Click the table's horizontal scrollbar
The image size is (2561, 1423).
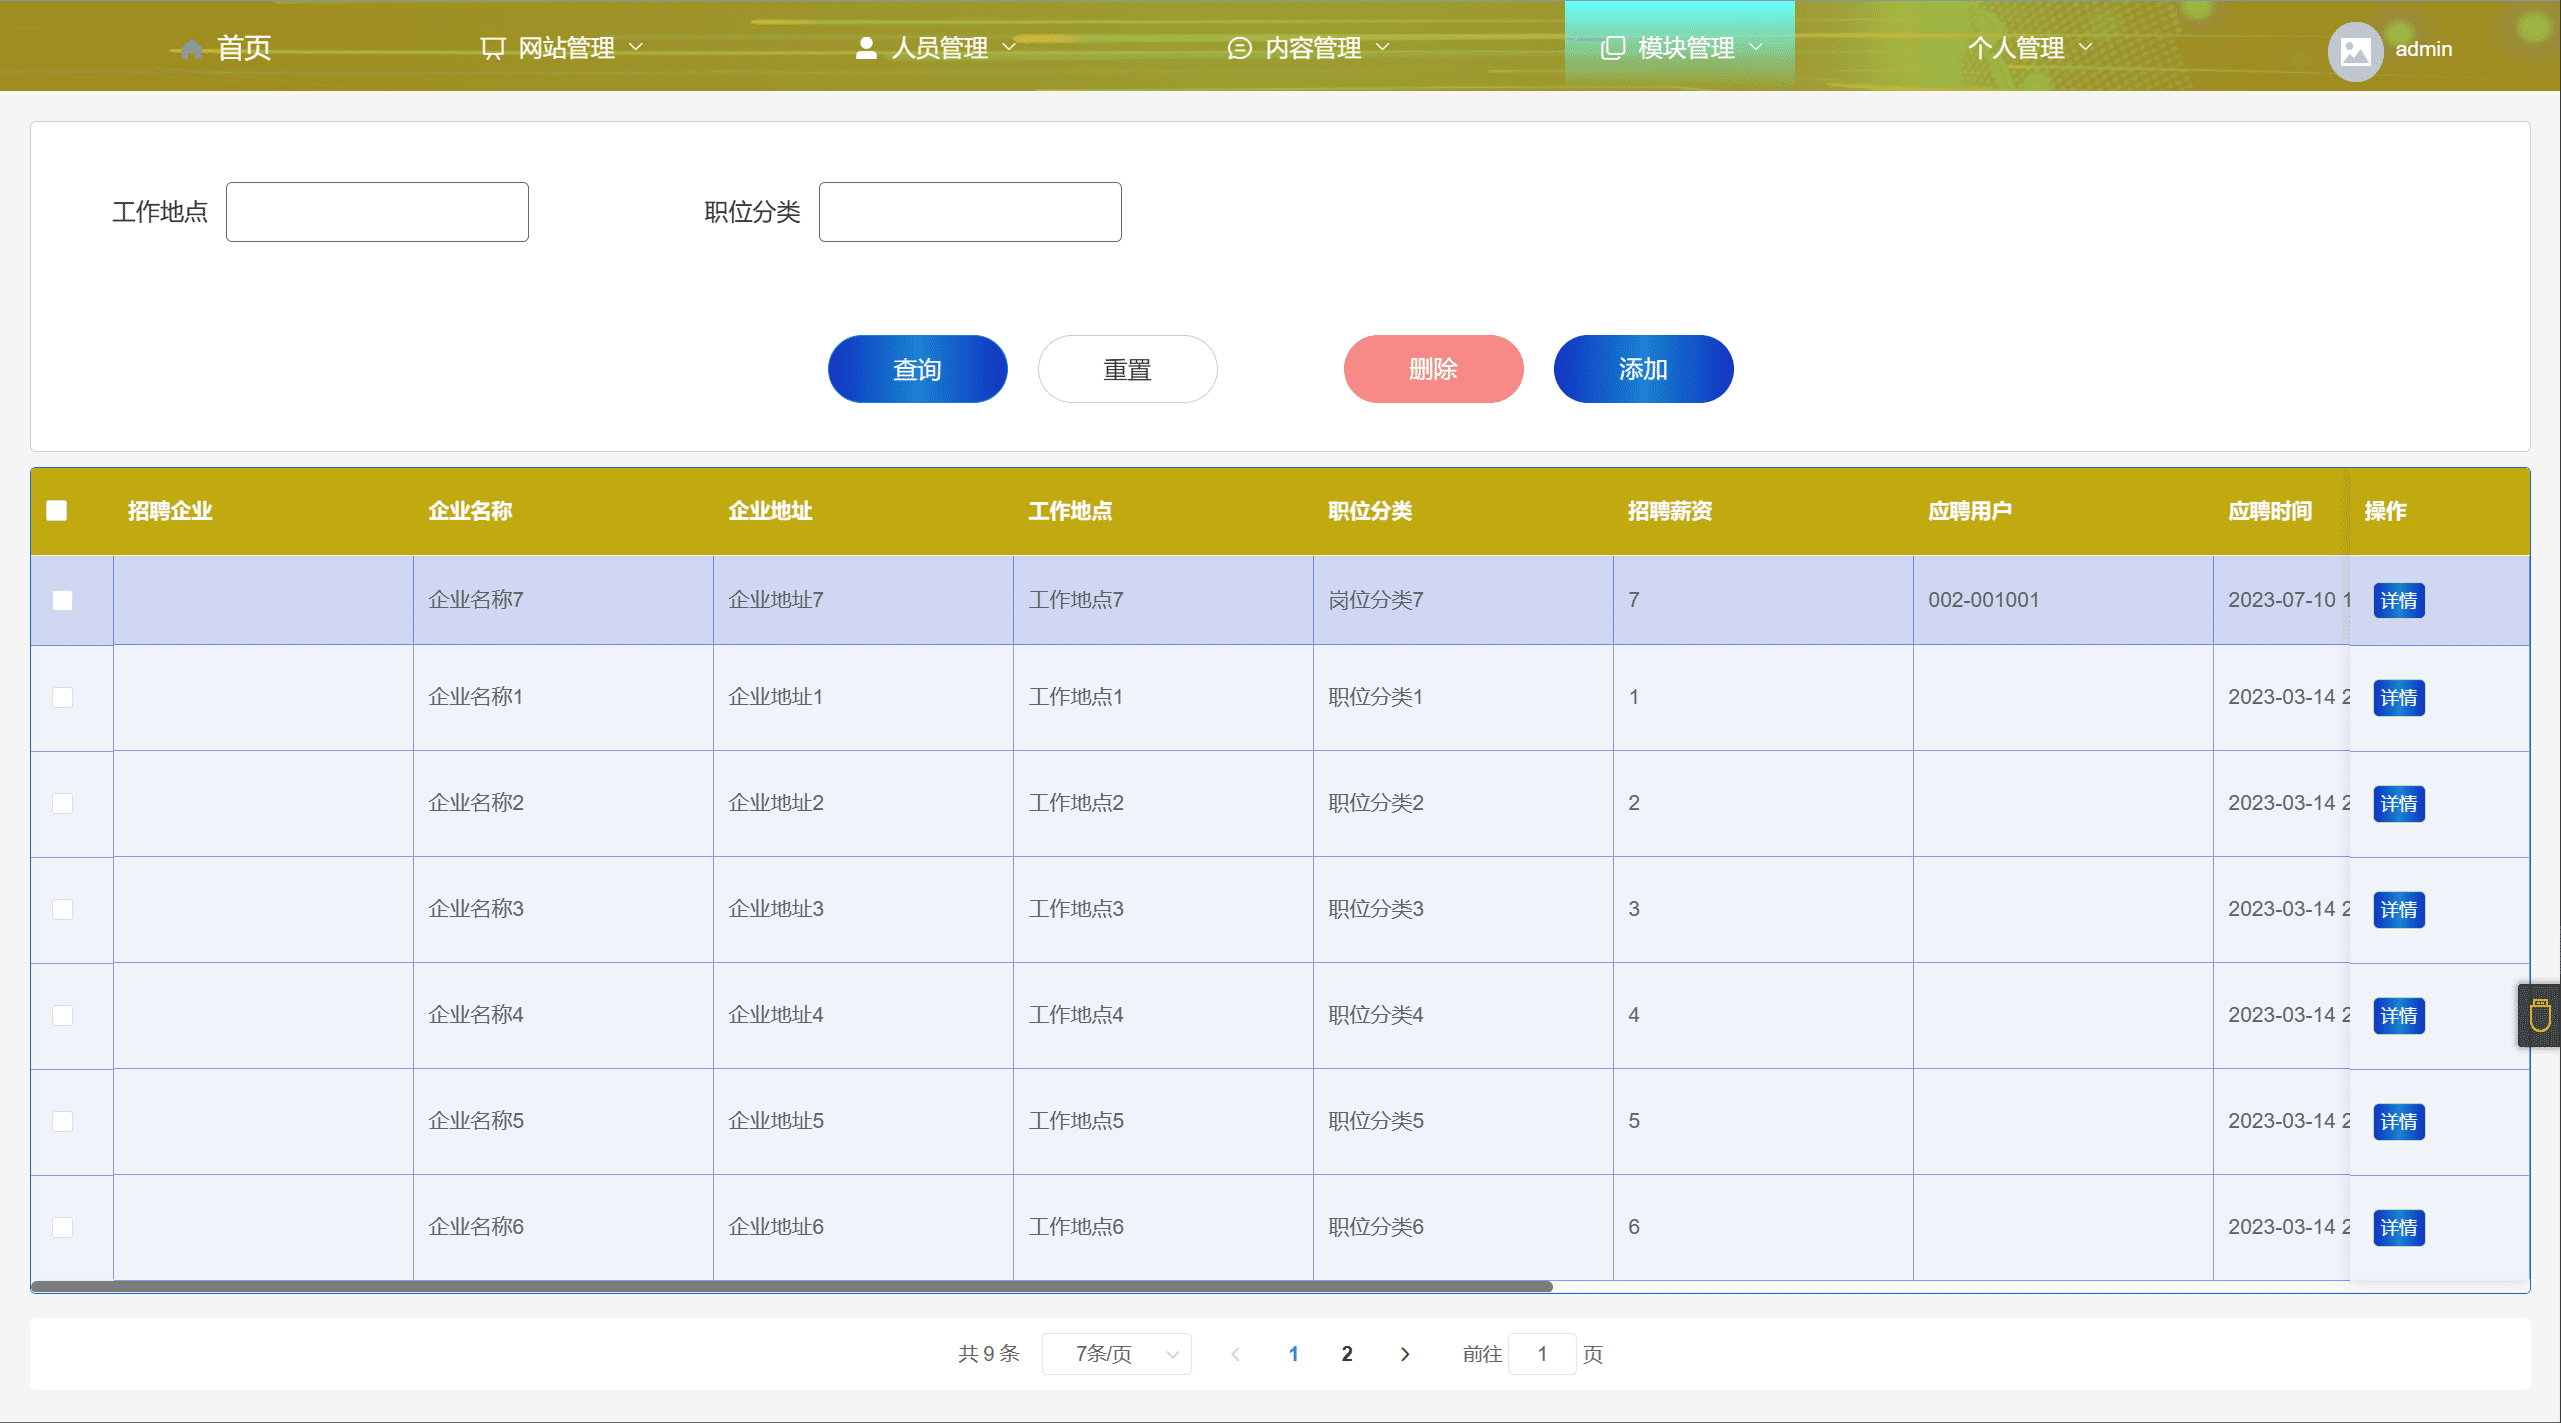click(x=790, y=1287)
